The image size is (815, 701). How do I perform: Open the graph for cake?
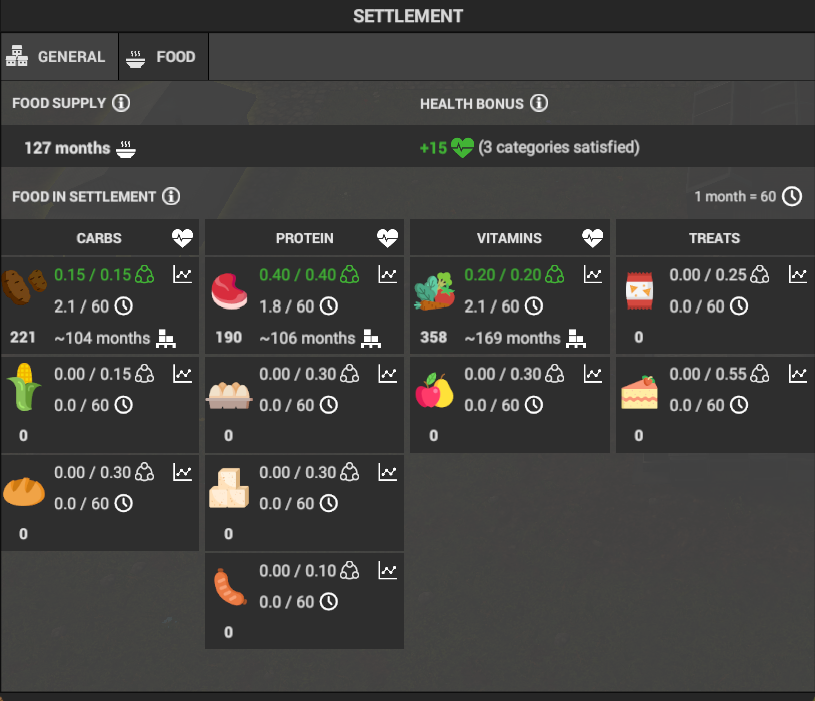tap(798, 374)
